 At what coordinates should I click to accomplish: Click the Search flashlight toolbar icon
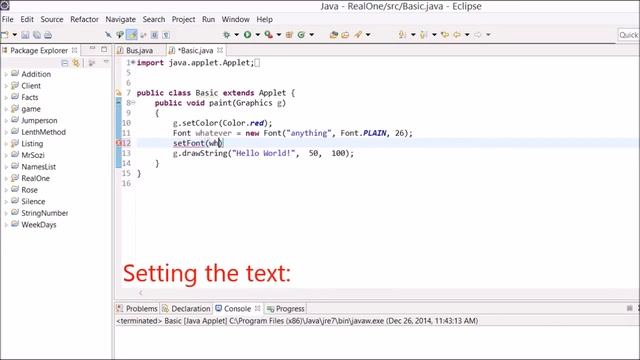click(358, 35)
